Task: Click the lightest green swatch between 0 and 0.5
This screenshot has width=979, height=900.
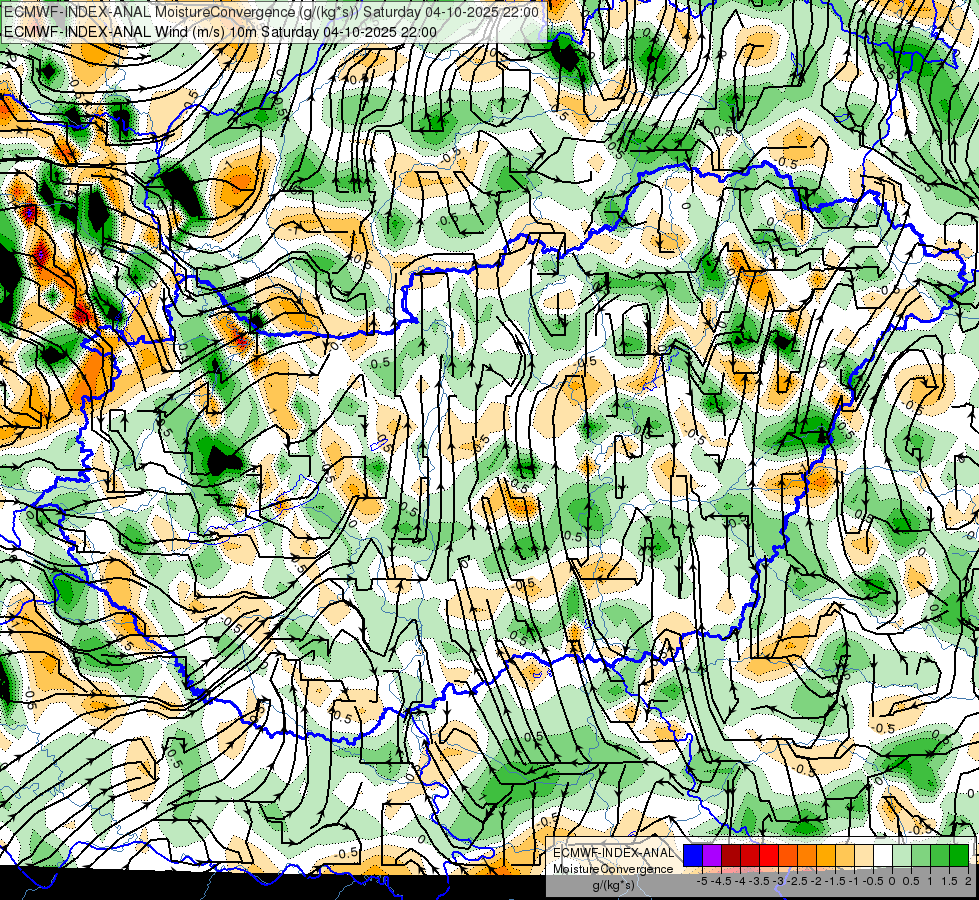Action: pos(902,856)
